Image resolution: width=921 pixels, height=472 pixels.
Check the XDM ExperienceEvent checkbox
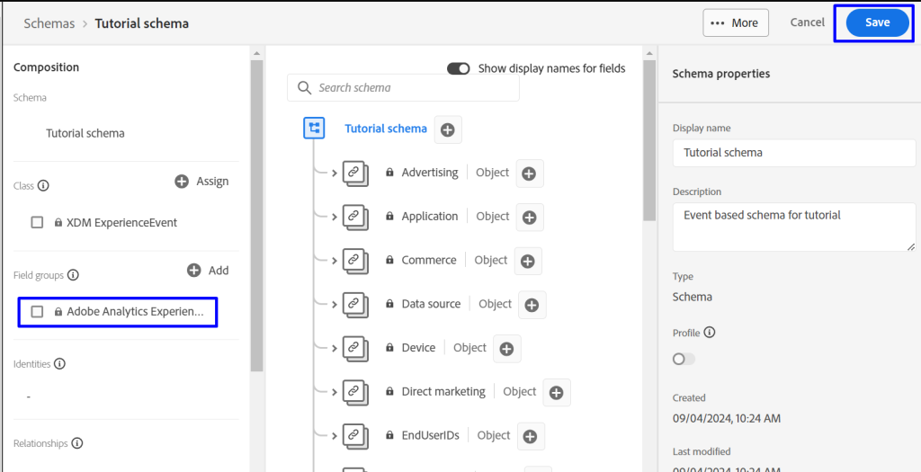pos(37,223)
